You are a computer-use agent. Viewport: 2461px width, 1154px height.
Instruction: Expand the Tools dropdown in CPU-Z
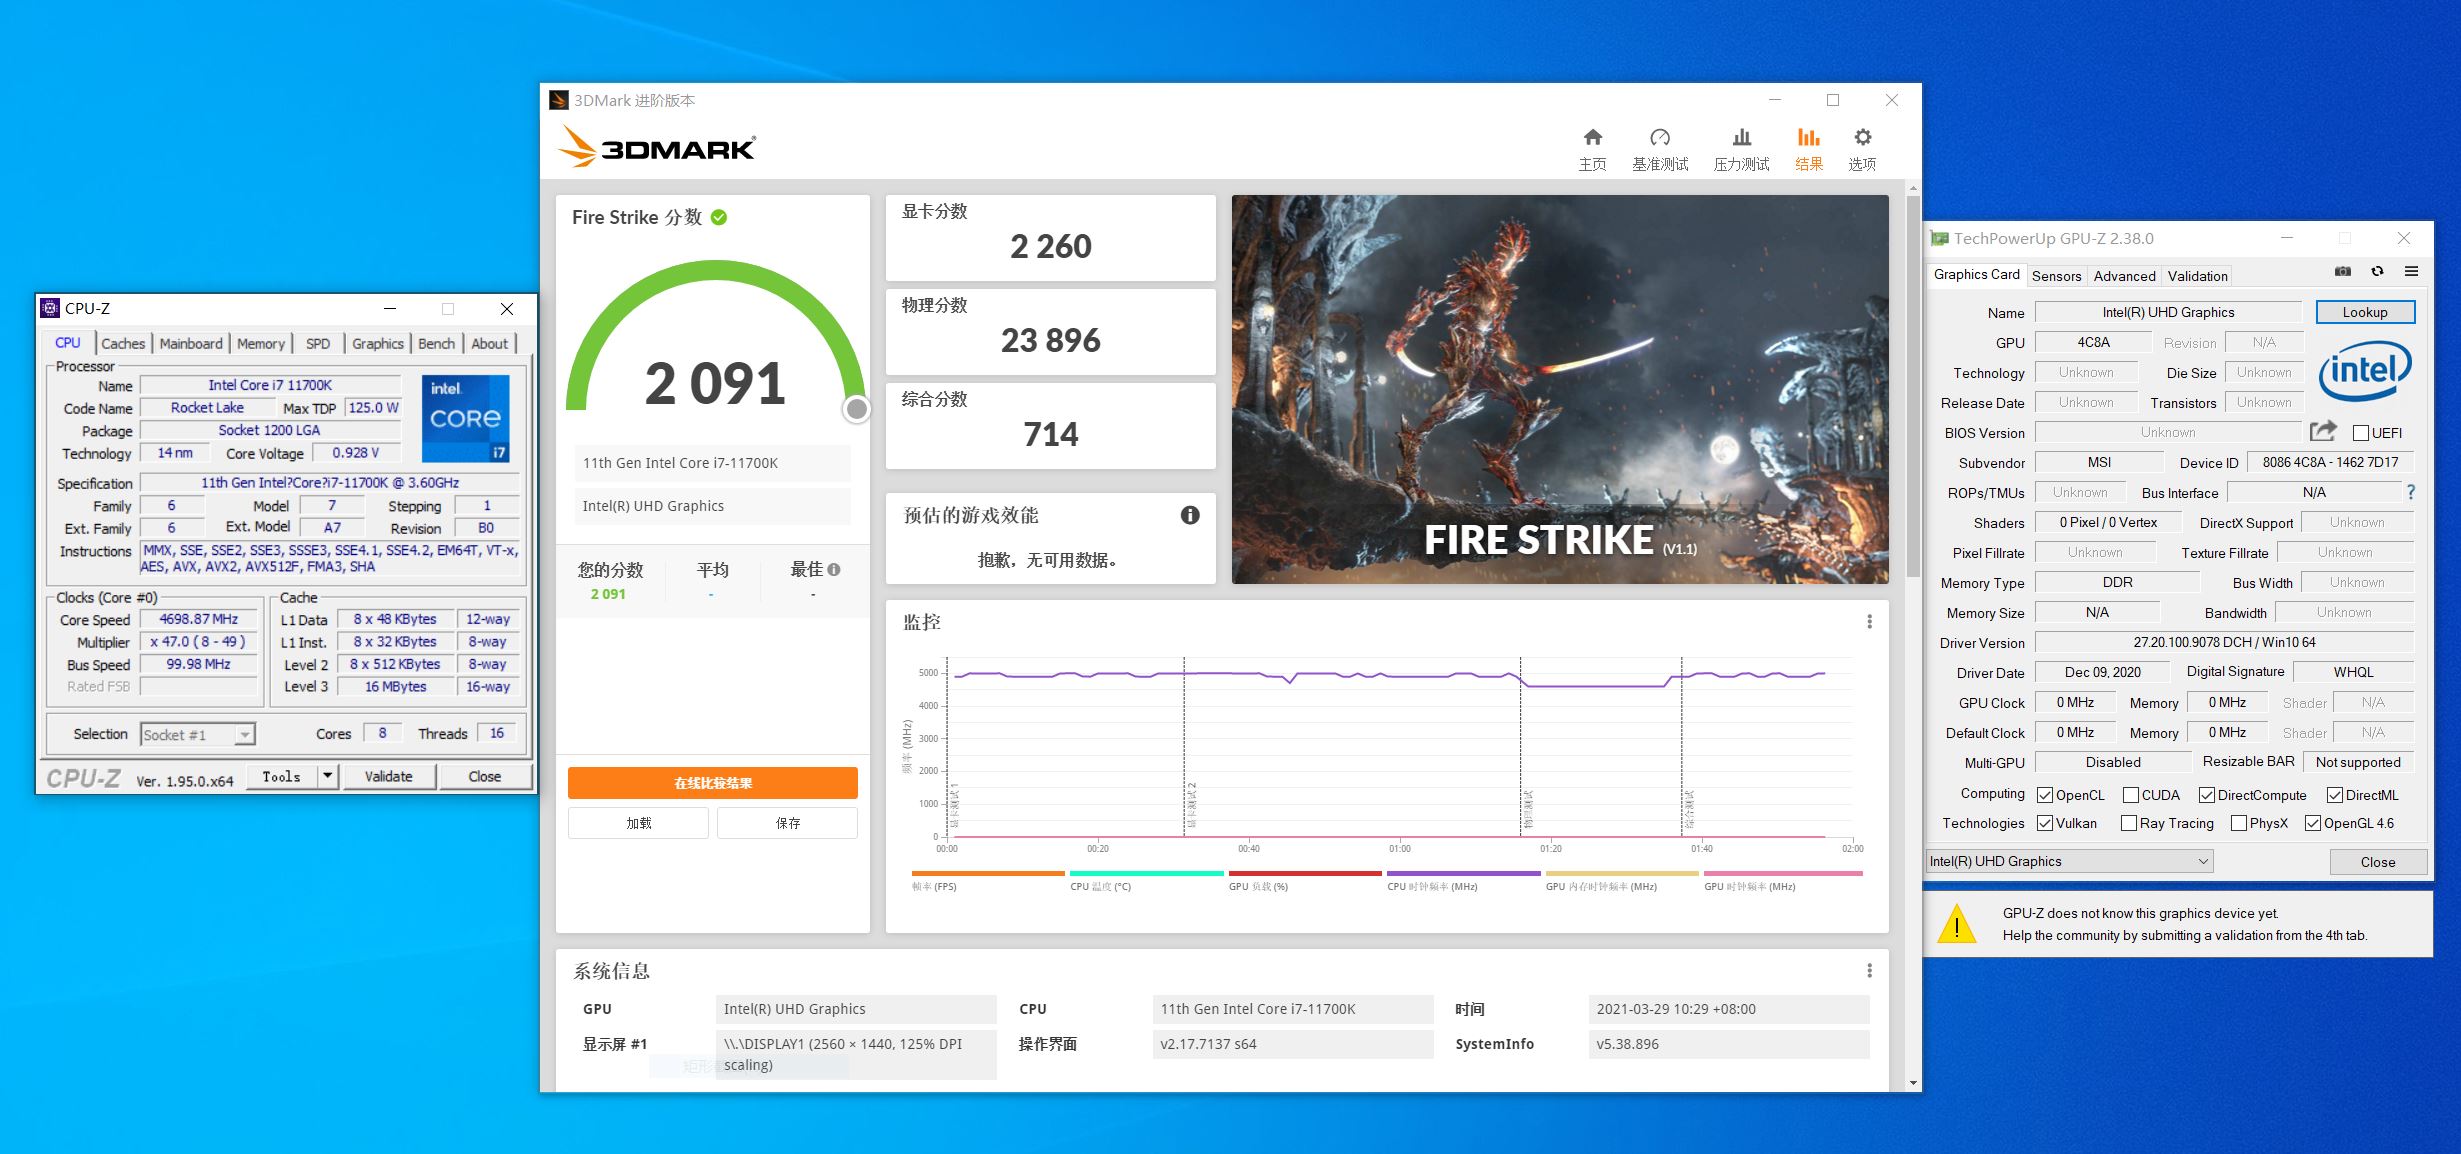pos(327,776)
